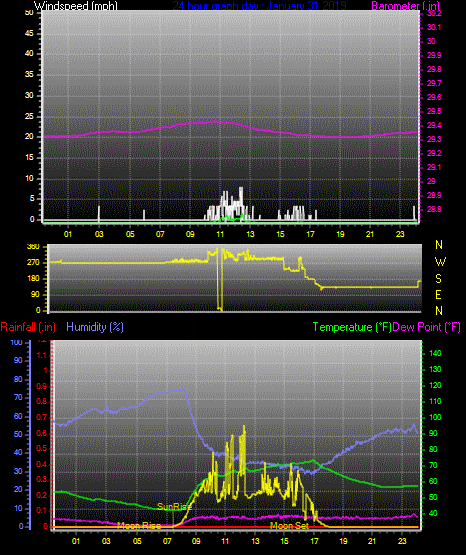Click the 25 mph windspeed axis value
This screenshot has width=466, height=555.
(29, 116)
